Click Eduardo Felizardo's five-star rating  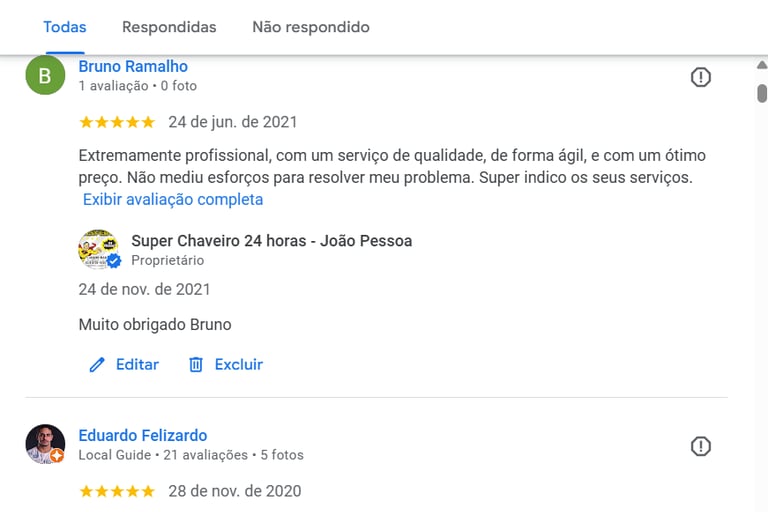coord(117,491)
